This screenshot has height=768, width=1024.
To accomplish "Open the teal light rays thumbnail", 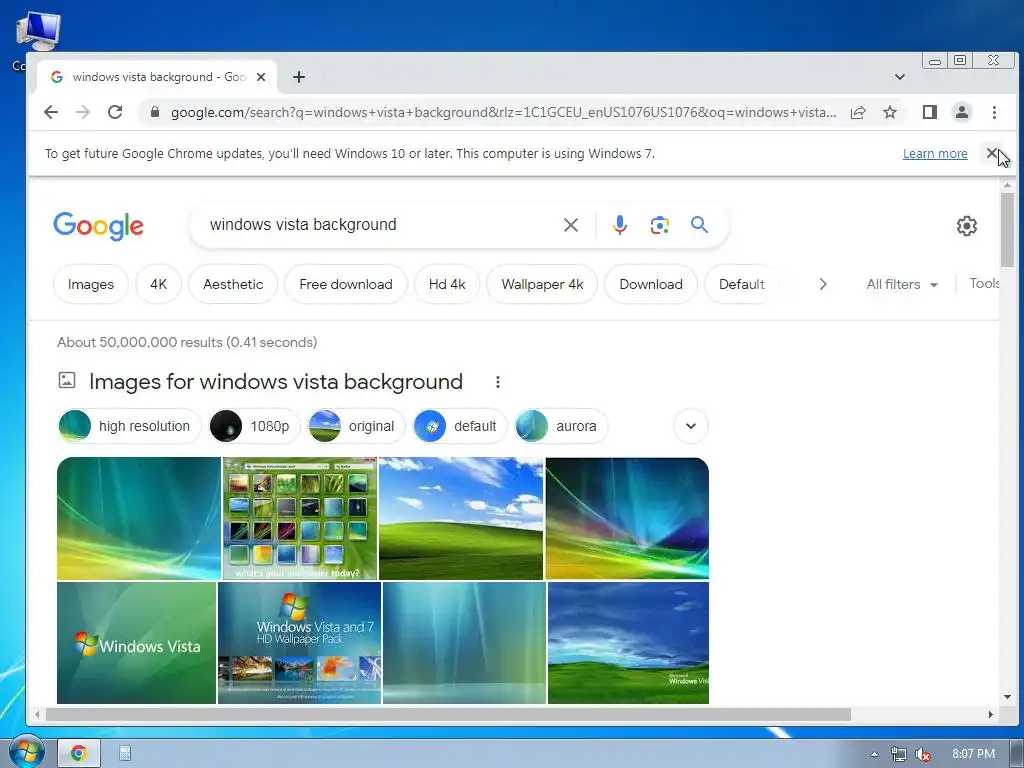I will [x=464, y=643].
